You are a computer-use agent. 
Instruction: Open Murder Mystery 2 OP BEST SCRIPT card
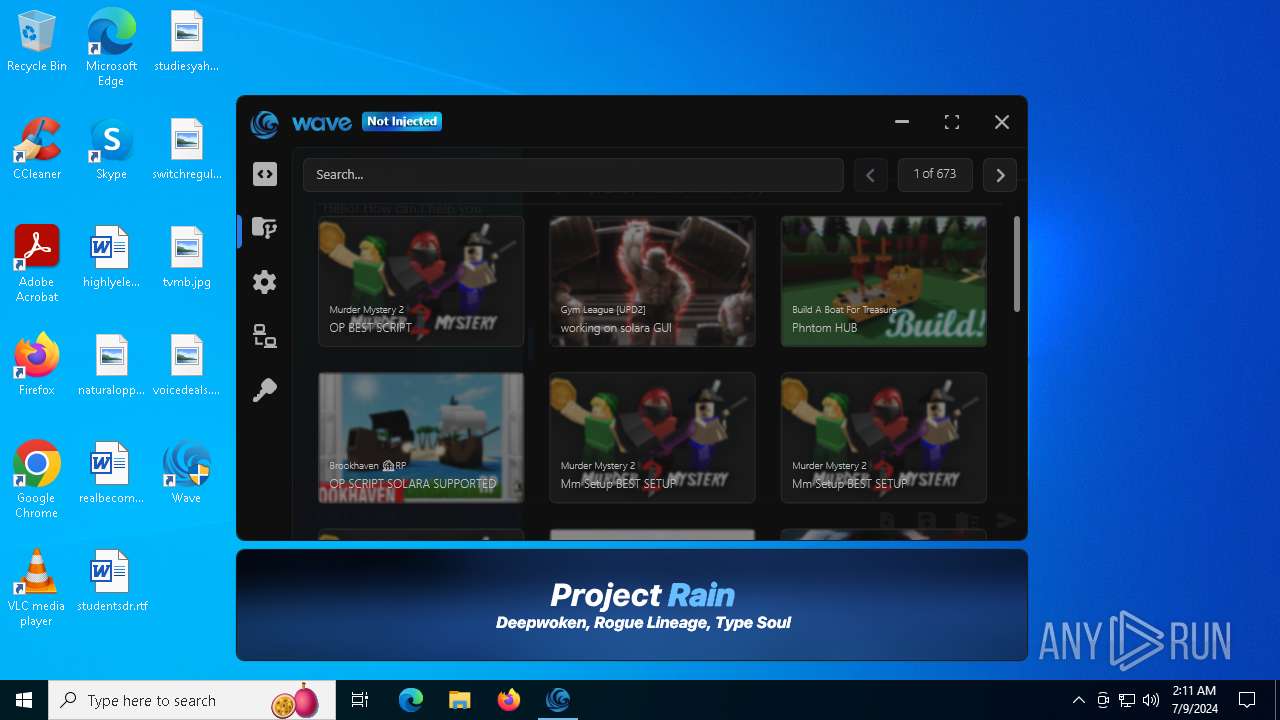click(x=421, y=281)
